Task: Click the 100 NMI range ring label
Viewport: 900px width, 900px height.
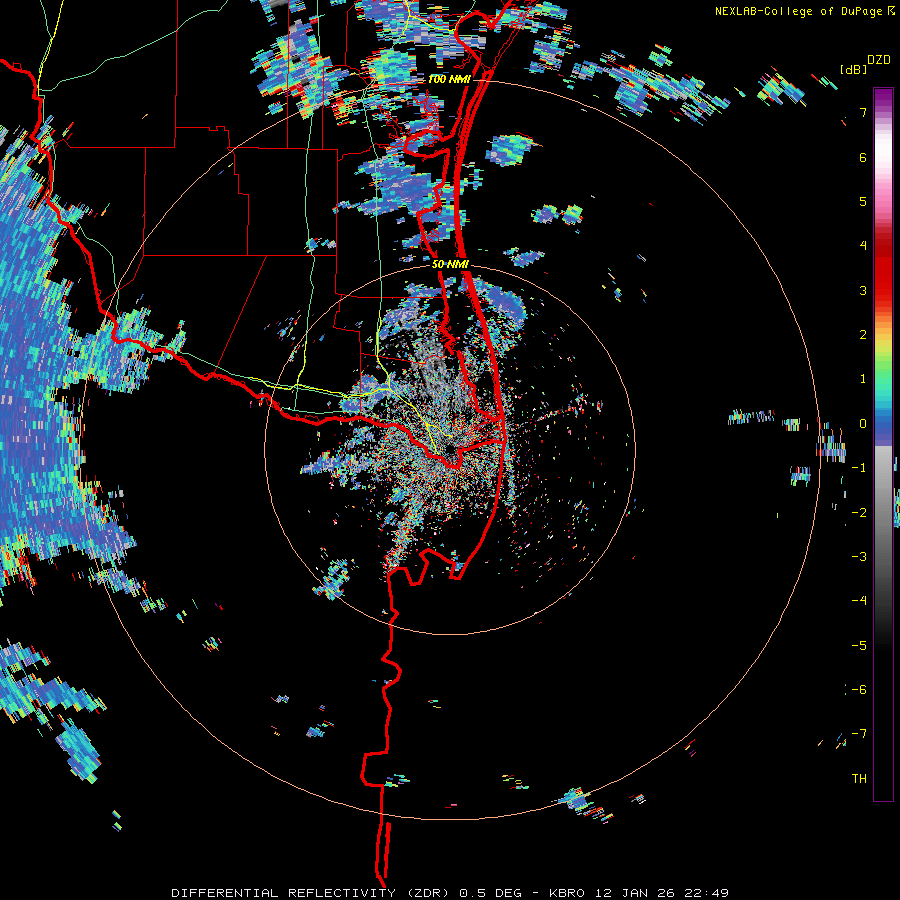Action: click(449, 79)
